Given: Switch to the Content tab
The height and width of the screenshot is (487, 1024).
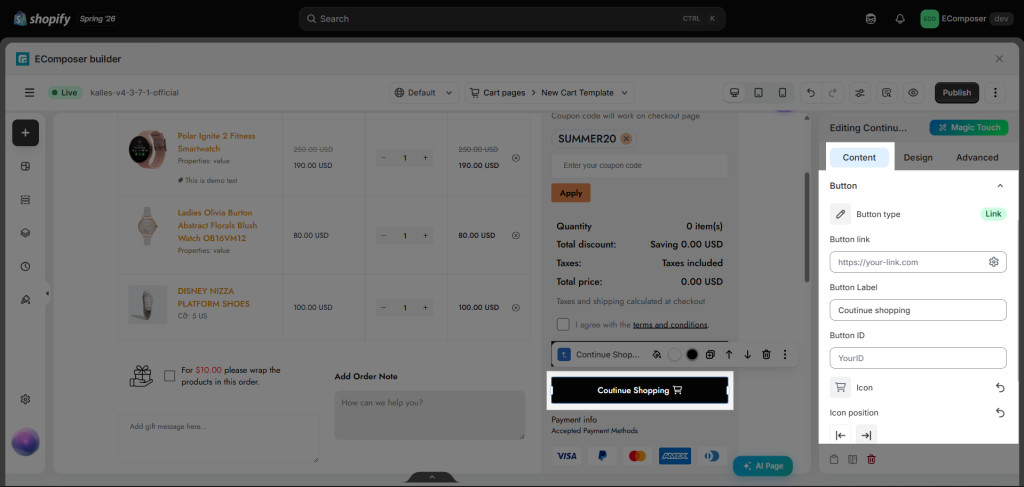Looking at the screenshot, I should (x=859, y=157).
